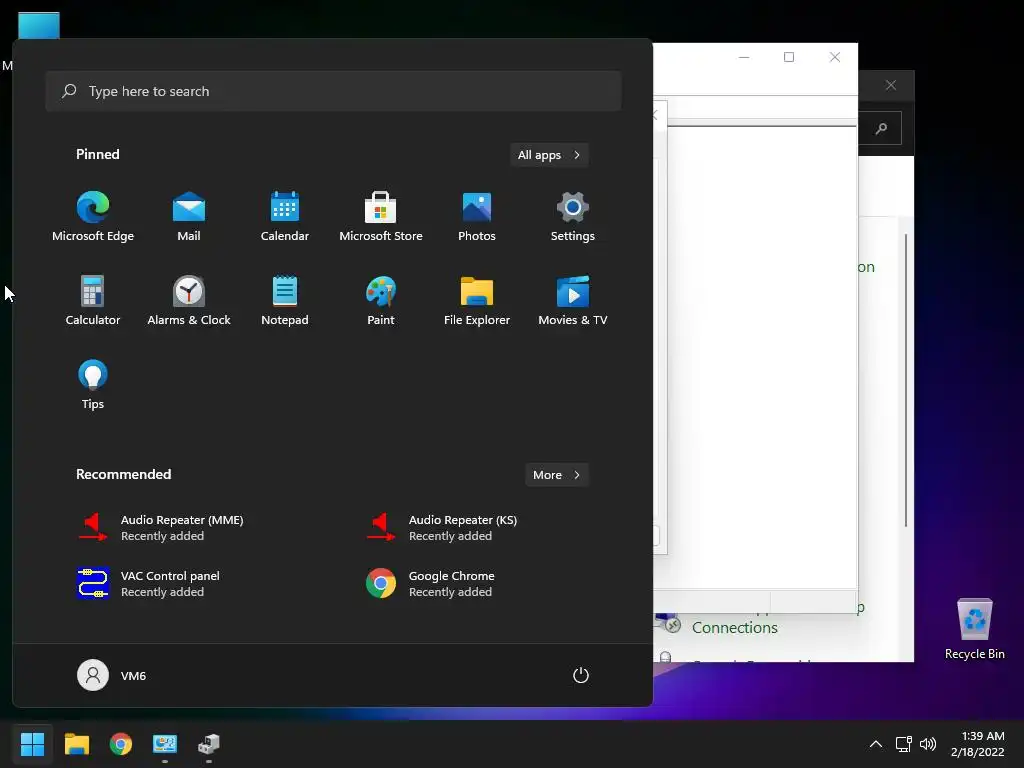The width and height of the screenshot is (1024, 768).
Task: Expand the All apps list
Action: point(549,155)
